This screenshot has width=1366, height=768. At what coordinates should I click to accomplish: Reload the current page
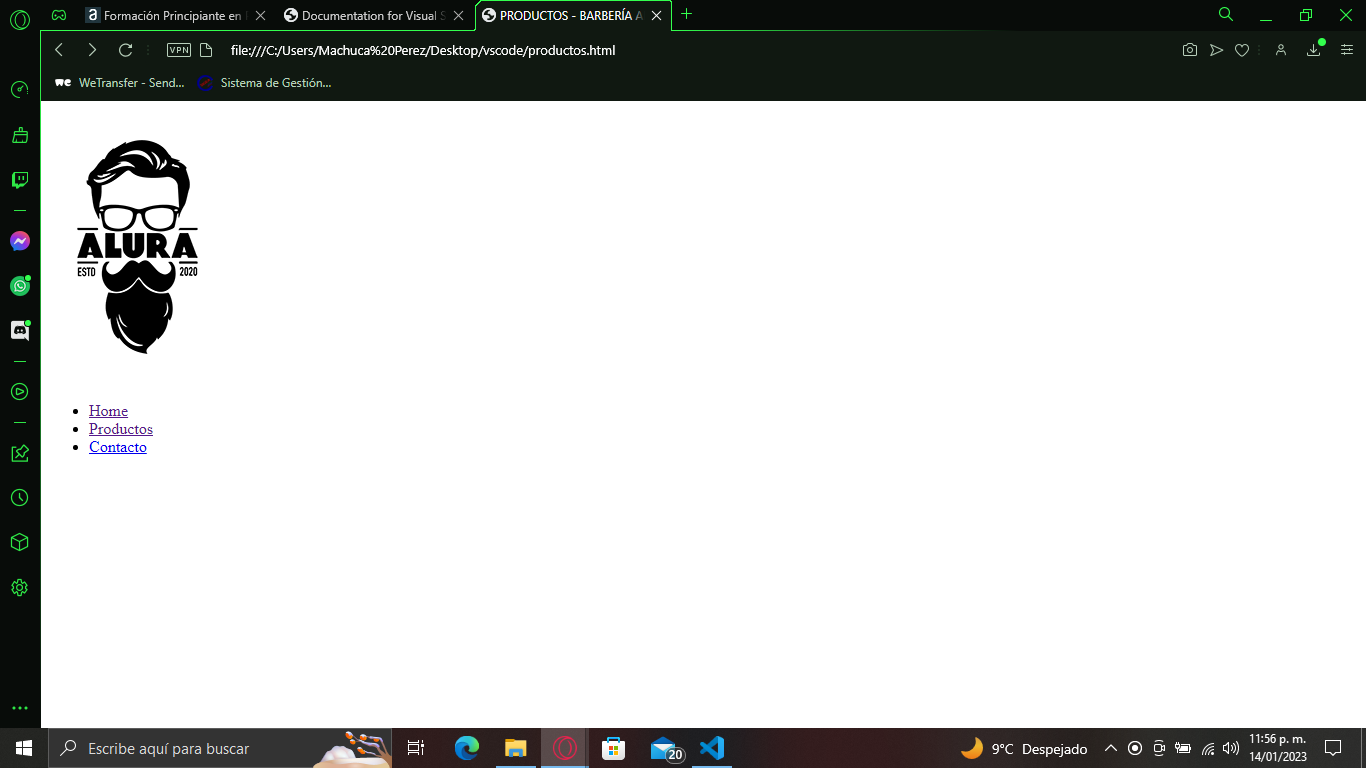[125, 50]
